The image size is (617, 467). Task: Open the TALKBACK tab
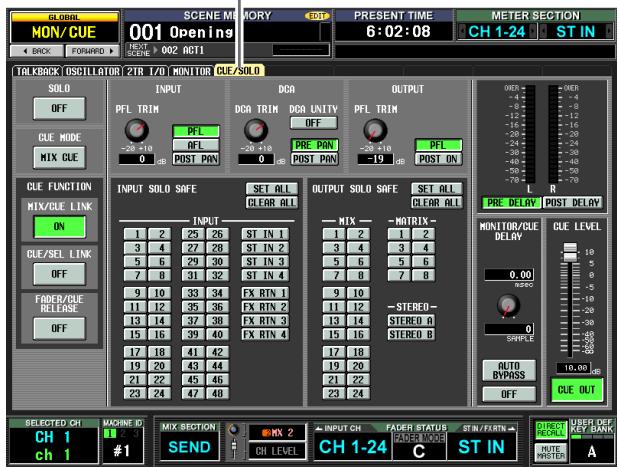pyautogui.click(x=37, y=71)
